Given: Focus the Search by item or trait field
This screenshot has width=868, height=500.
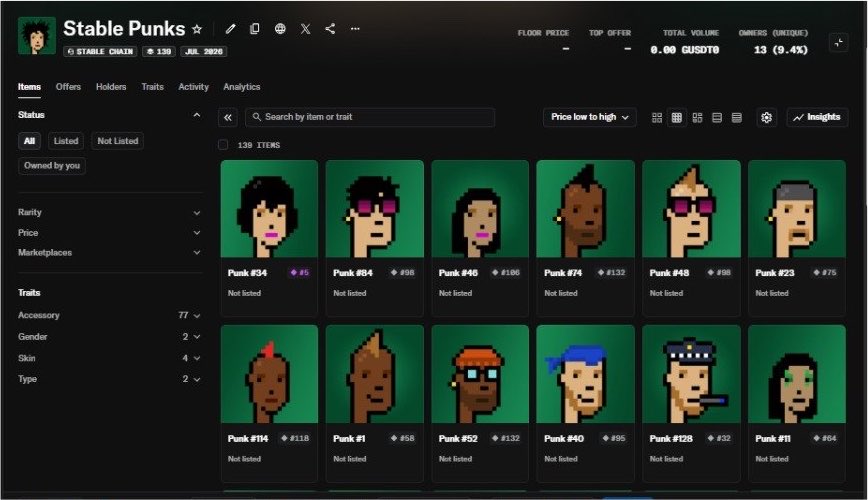Looking at the screenshot, I should (370, 117).
